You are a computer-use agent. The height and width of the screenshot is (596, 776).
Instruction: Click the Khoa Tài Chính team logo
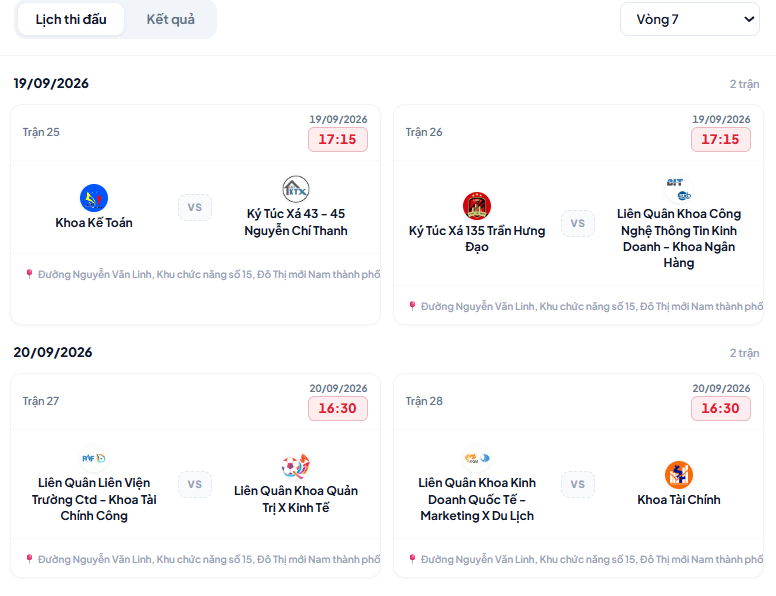(679, 475)
